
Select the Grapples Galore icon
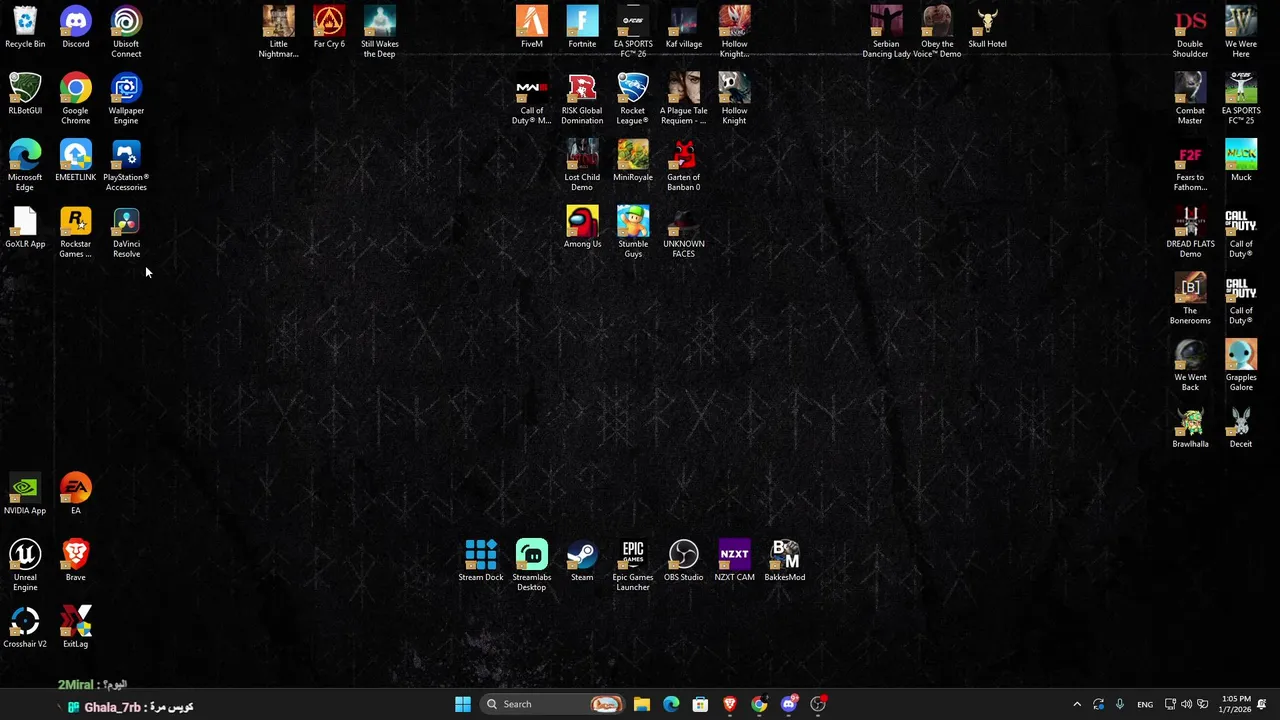click(1241, 366)
